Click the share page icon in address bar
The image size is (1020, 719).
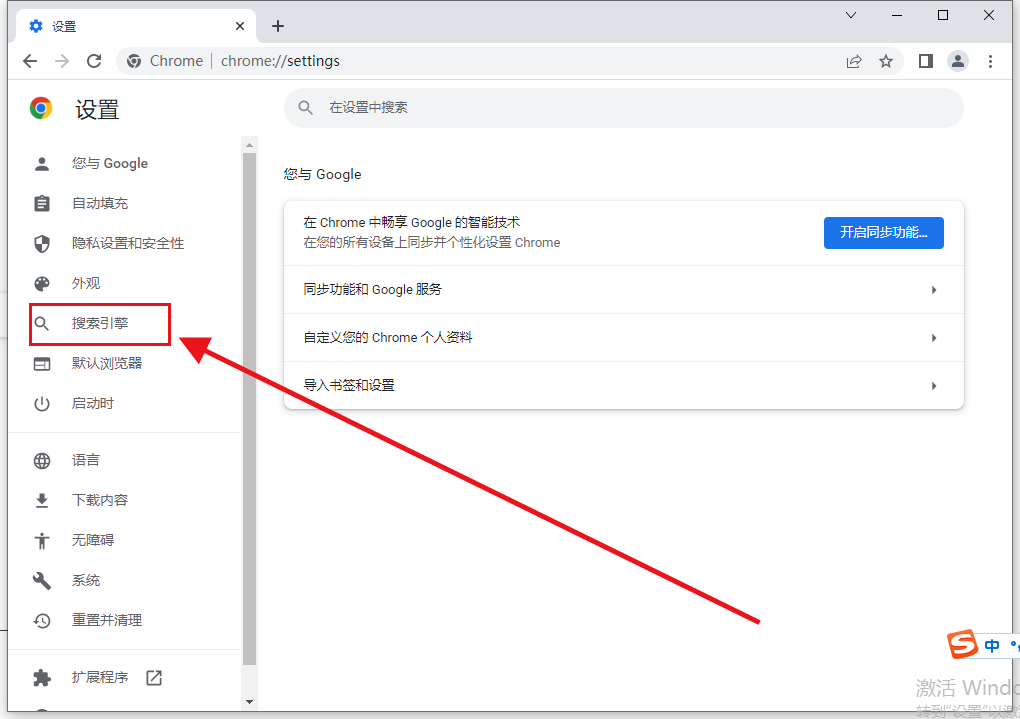coord(853,61)
